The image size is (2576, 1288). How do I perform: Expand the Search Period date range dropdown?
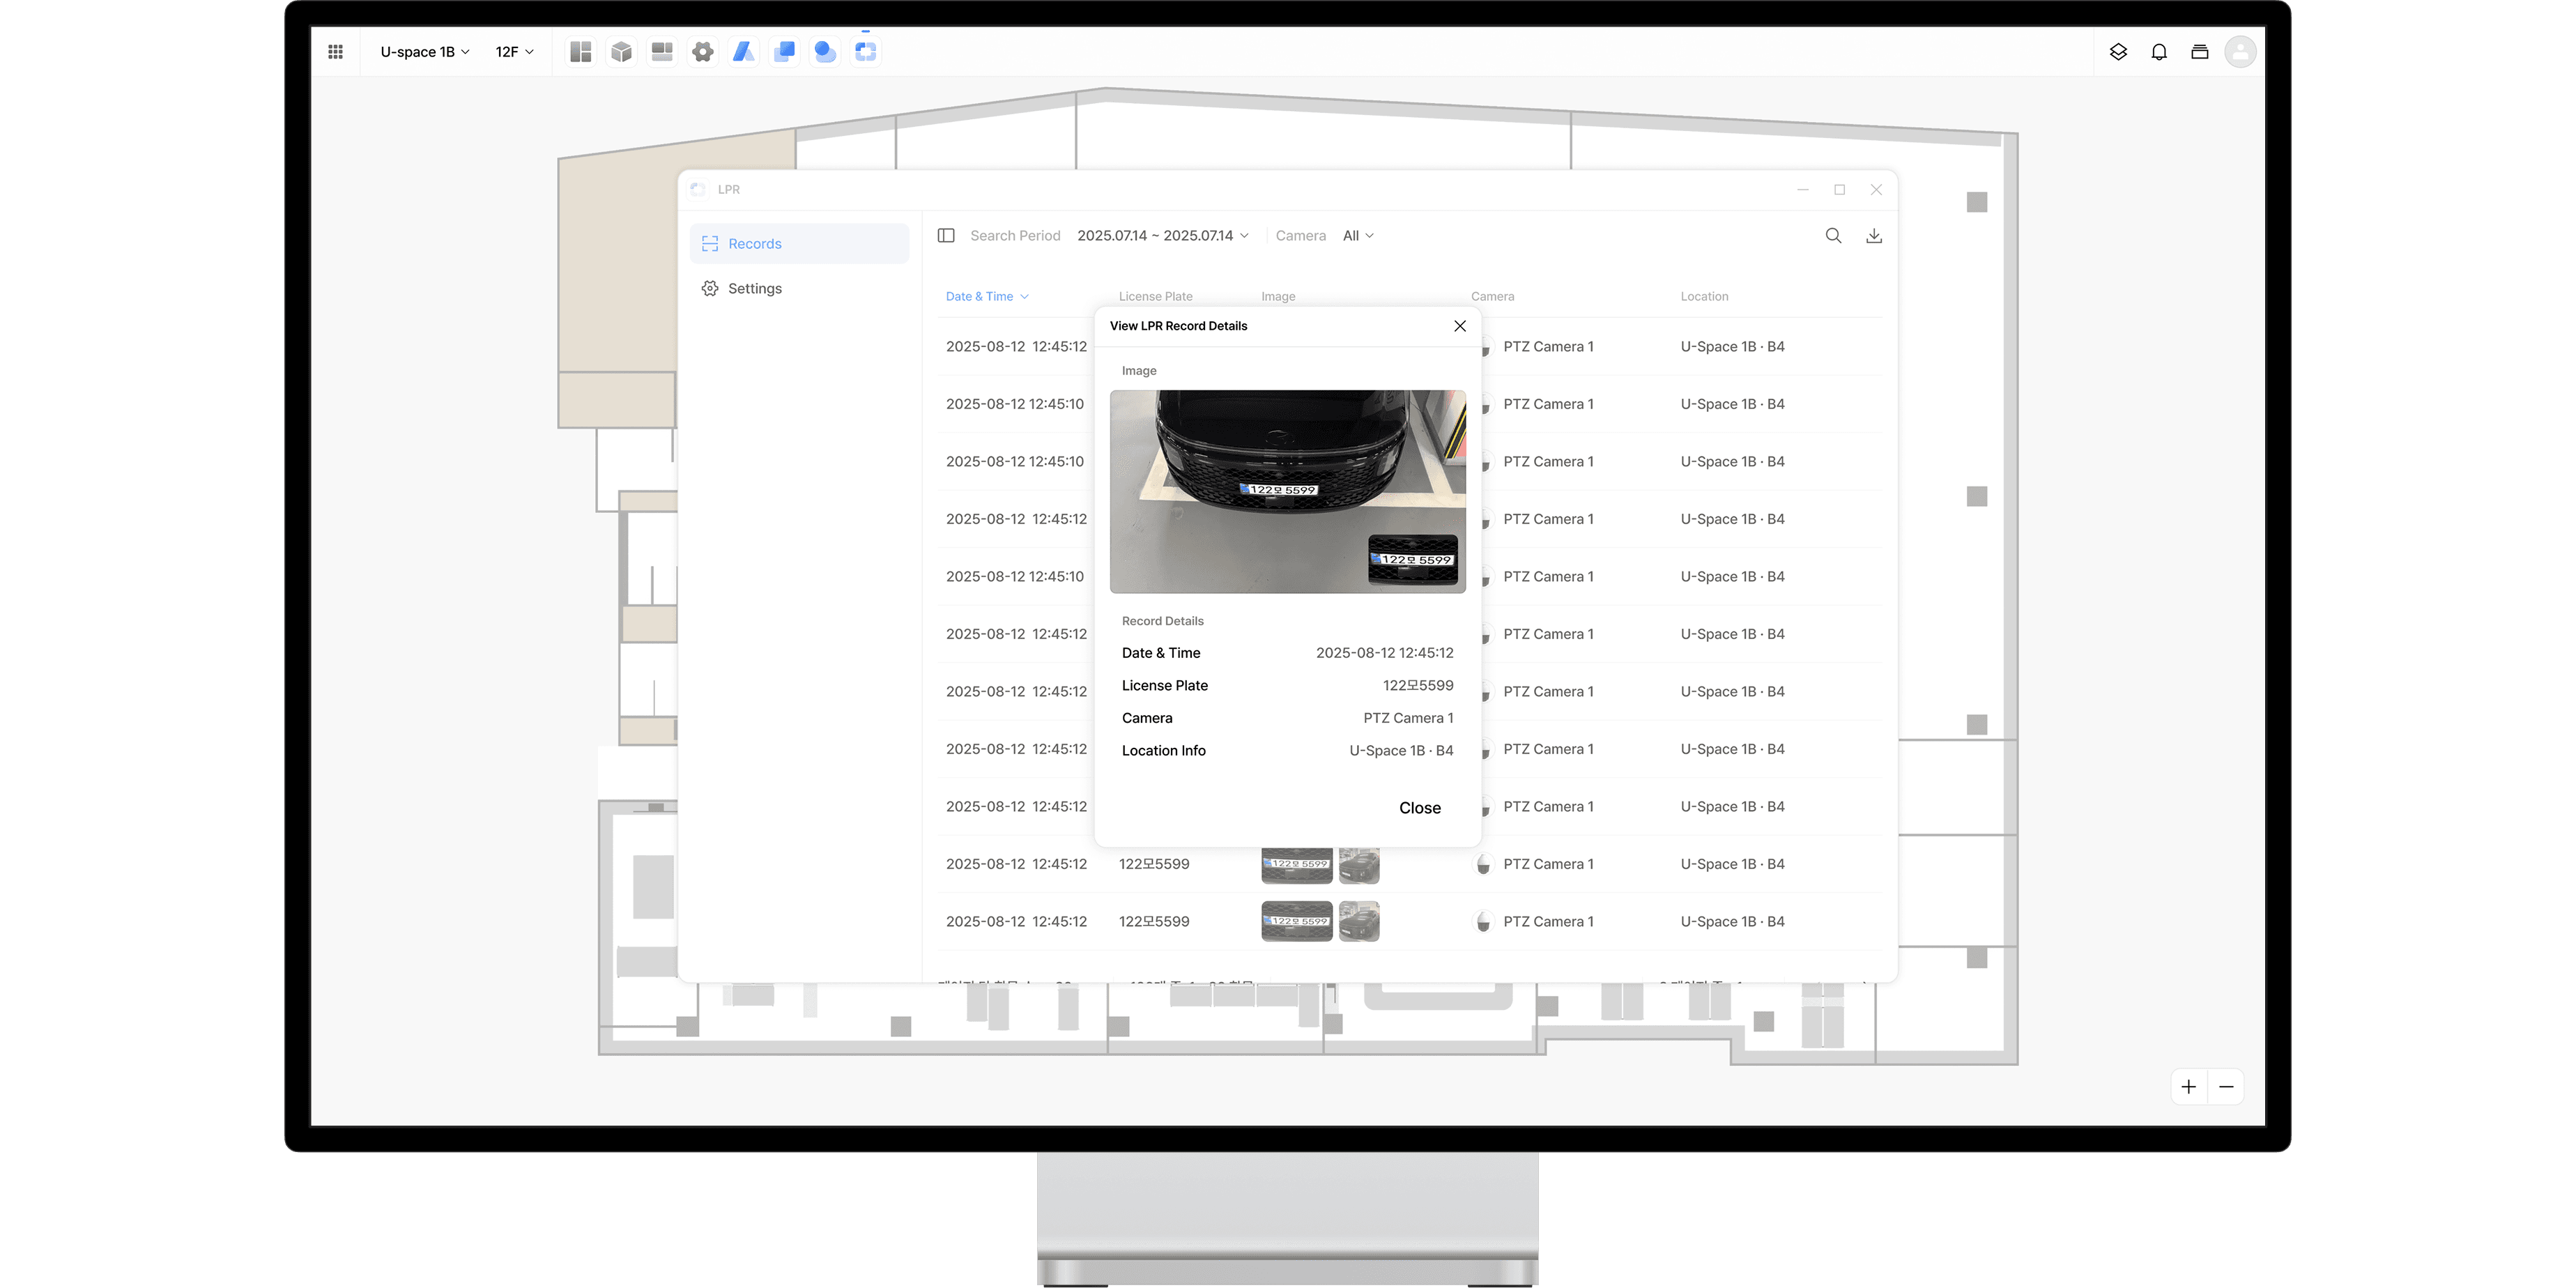click(x=1163, y=236)
